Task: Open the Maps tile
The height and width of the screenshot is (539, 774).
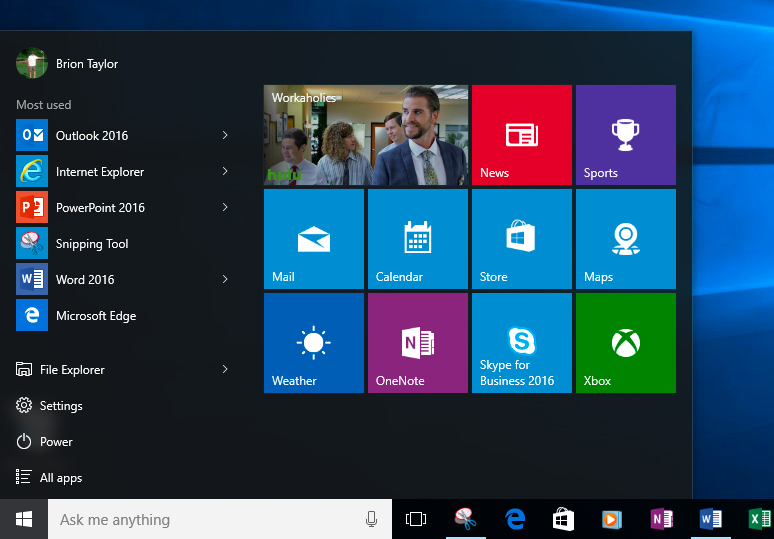Action: [x=626, y=239]
